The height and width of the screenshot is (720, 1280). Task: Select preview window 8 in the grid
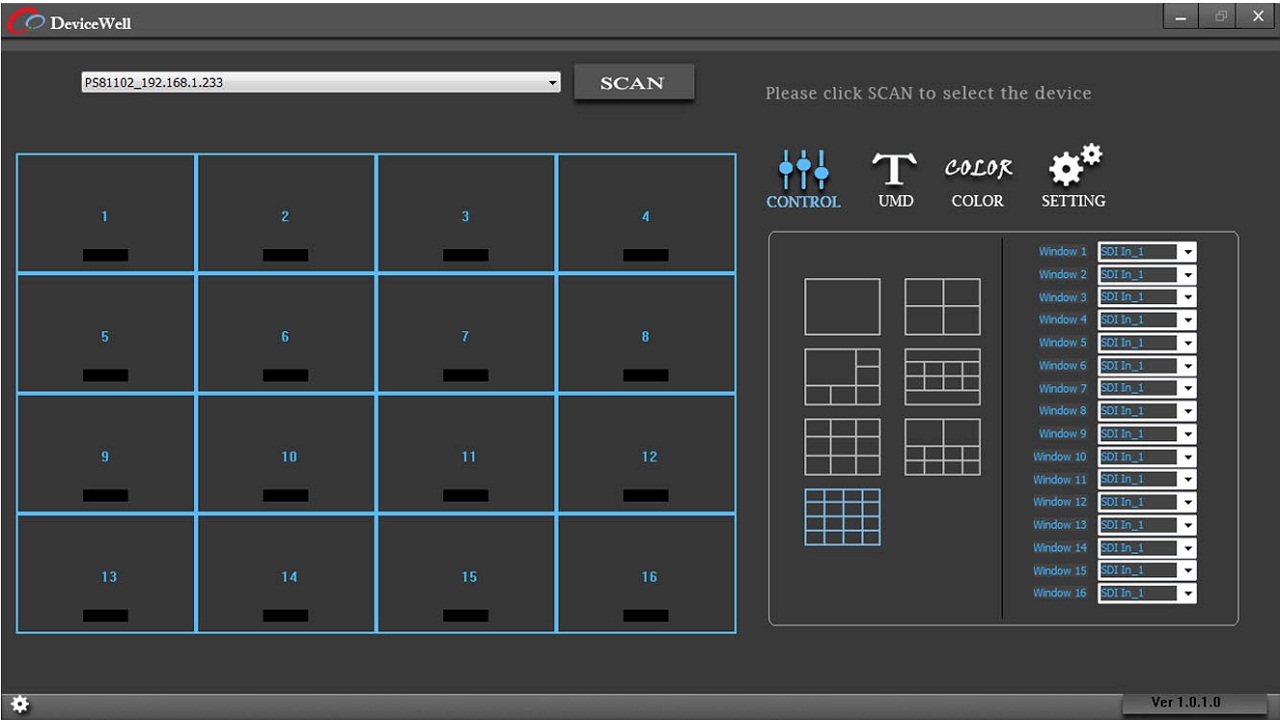click(x=646, y=333)
